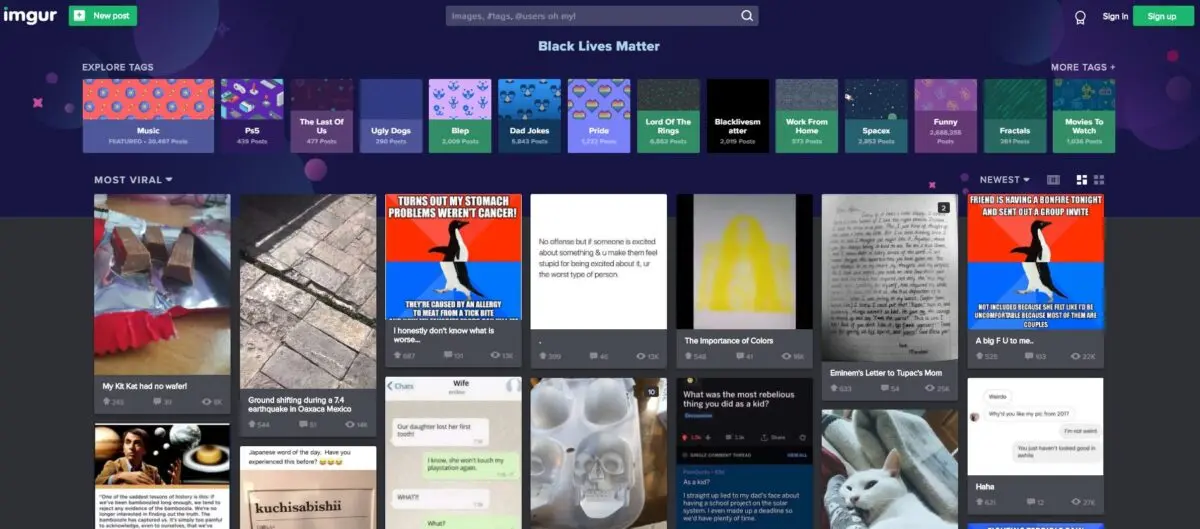Click comment icon on The Importance of Colors
The height and width of the screenshot is (529, 1200).
click(742, 357)
